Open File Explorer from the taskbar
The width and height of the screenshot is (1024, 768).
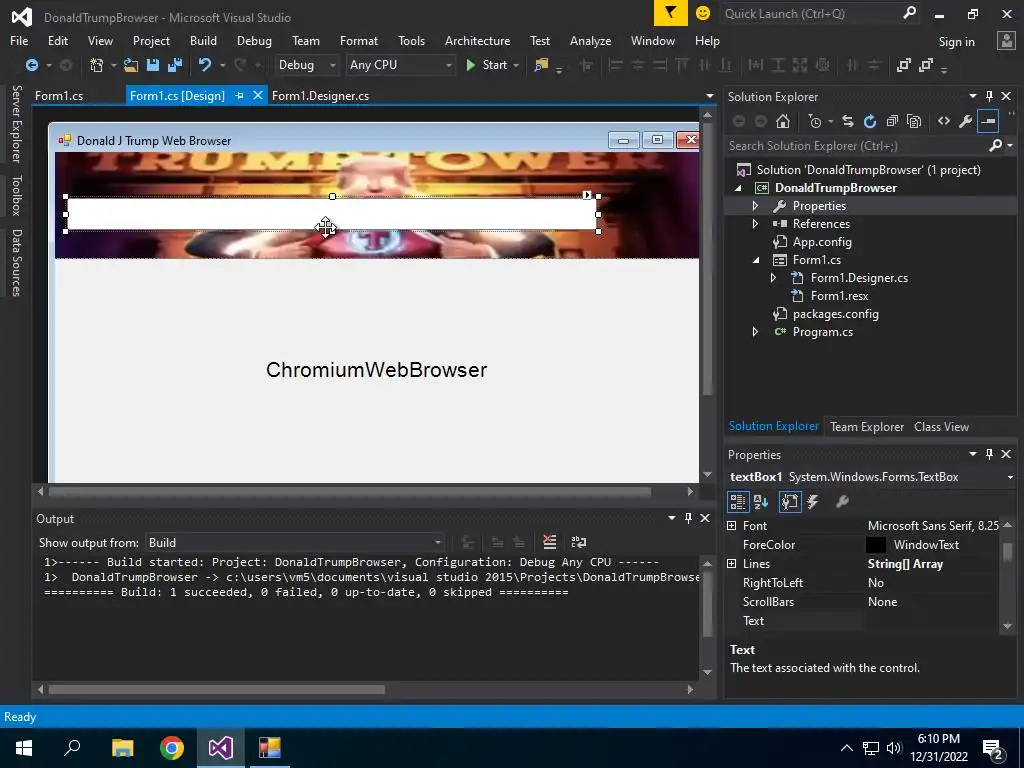coord(123,748)
